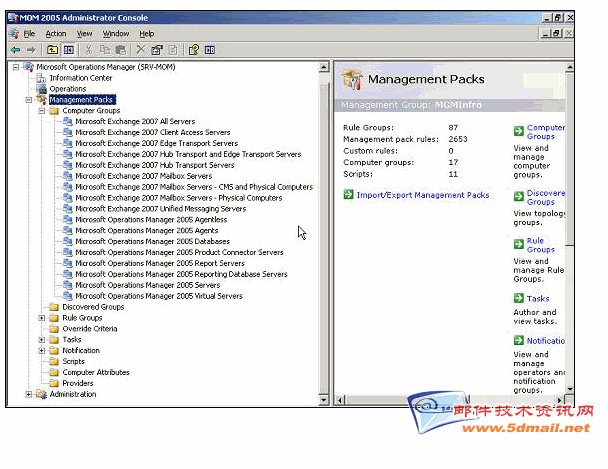
Task: Click the tree pane vertical scrollbar
Action: 324,230
